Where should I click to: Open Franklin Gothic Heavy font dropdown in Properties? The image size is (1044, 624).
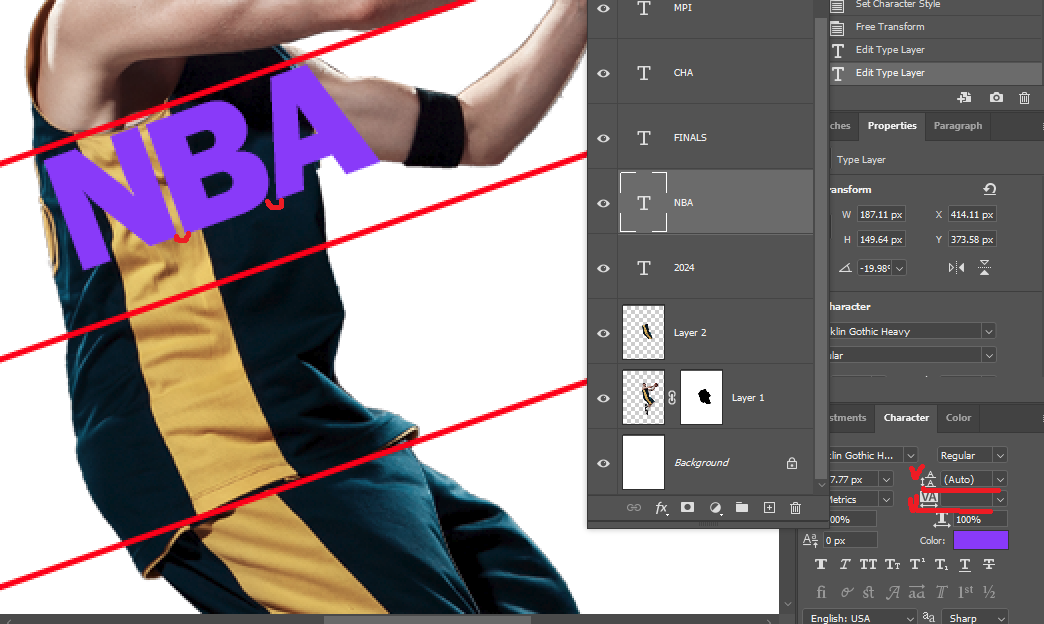coord(989,332)
